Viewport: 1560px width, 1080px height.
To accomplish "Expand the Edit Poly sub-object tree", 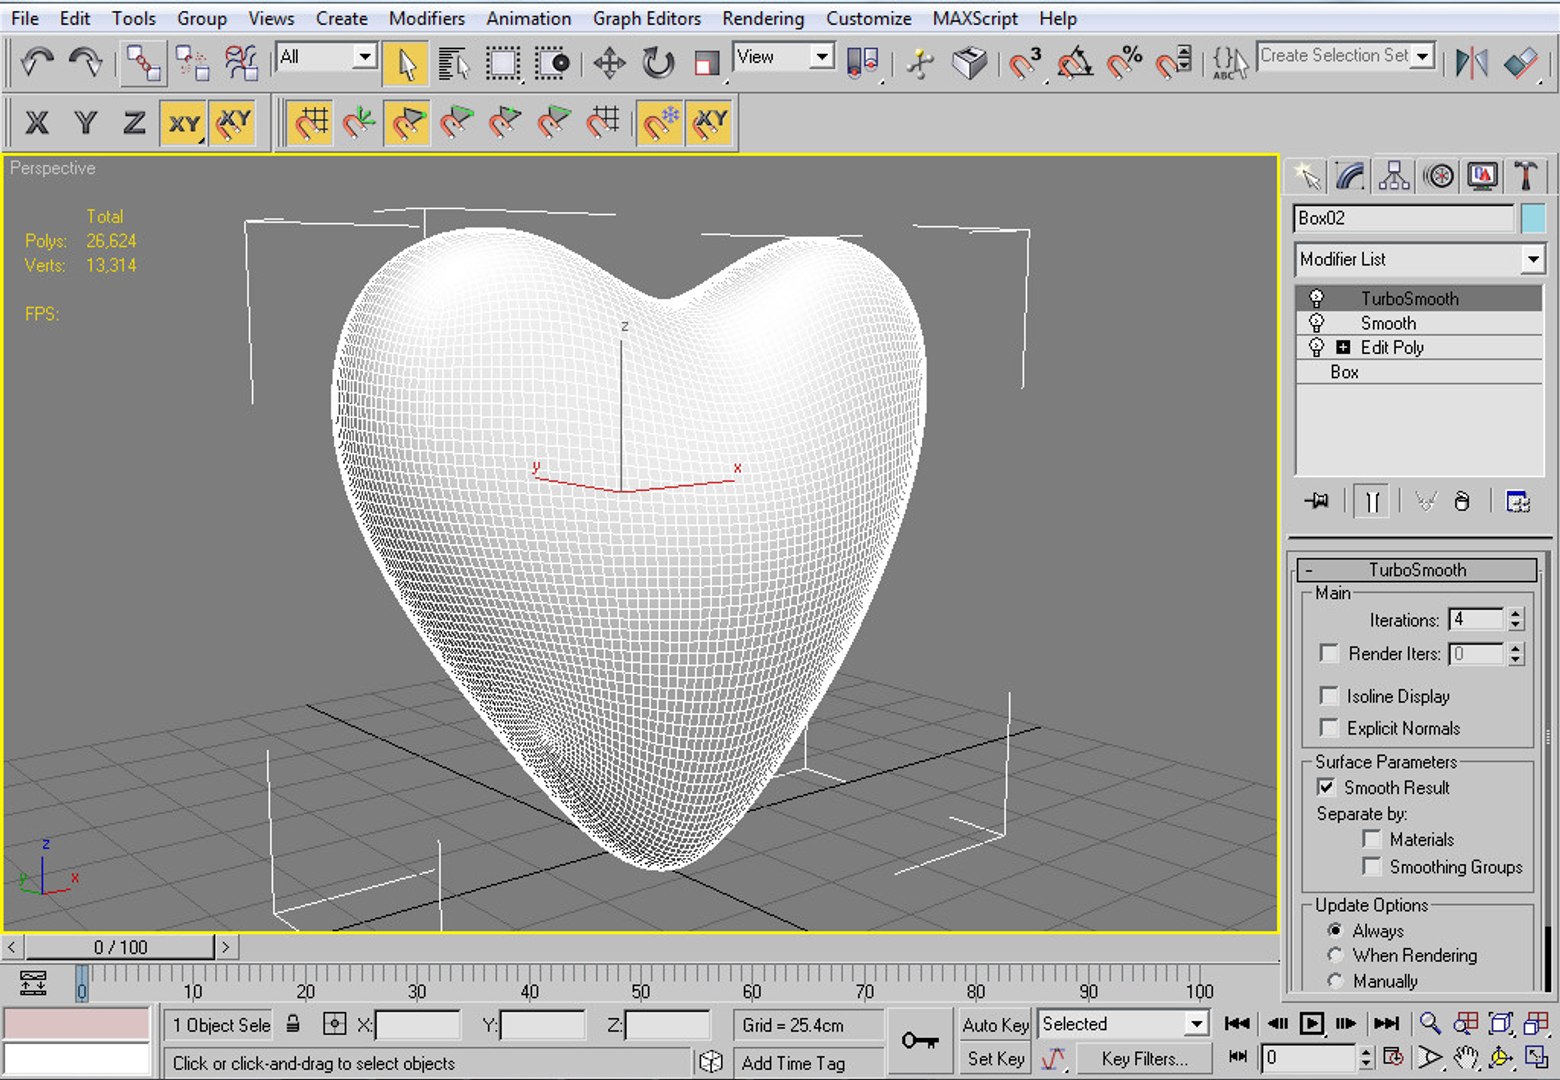I will point(1343,347).
